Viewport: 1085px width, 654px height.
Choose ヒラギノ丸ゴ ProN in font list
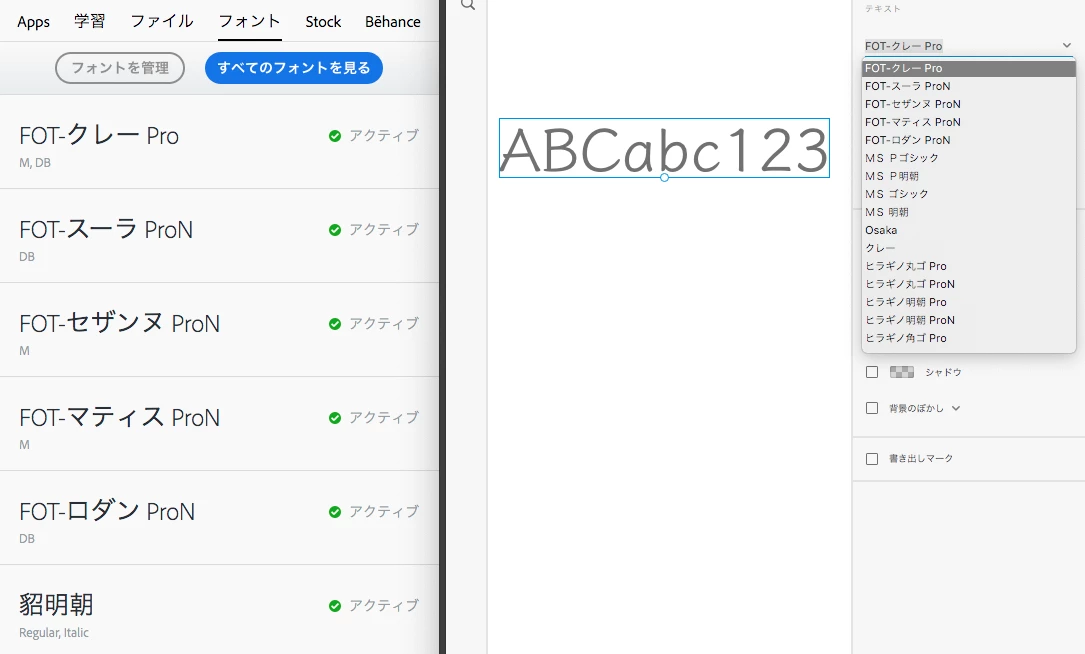tap(969, 284)
